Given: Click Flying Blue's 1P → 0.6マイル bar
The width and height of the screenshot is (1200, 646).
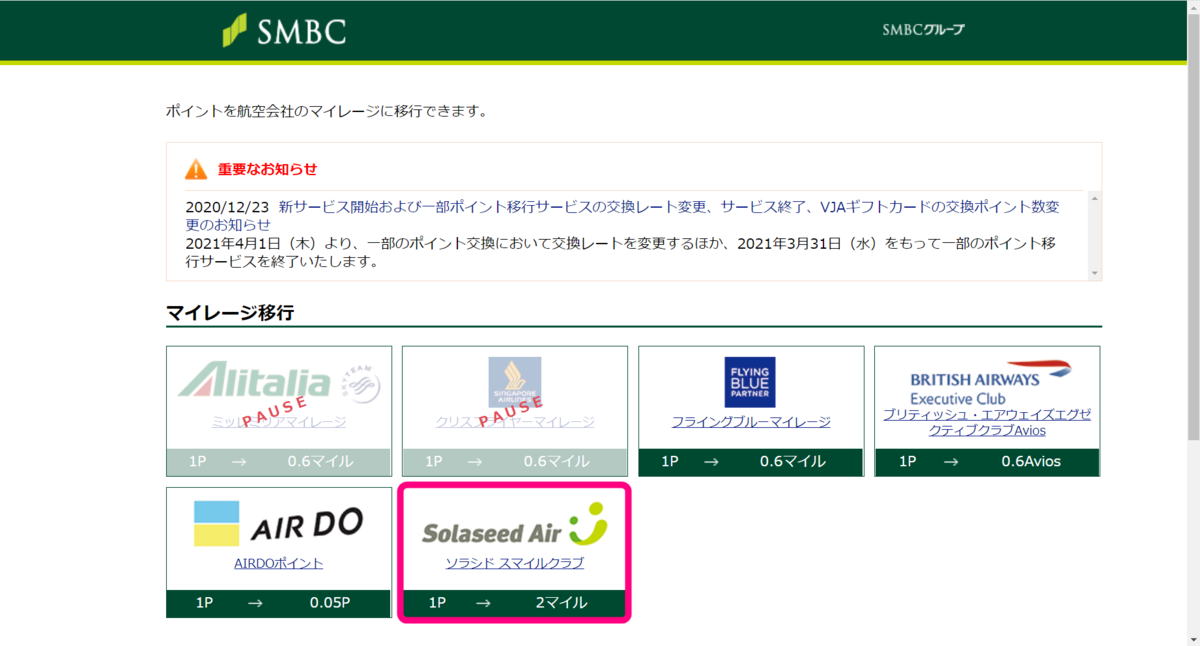Looking at the screenshot, I should (751, 462).
